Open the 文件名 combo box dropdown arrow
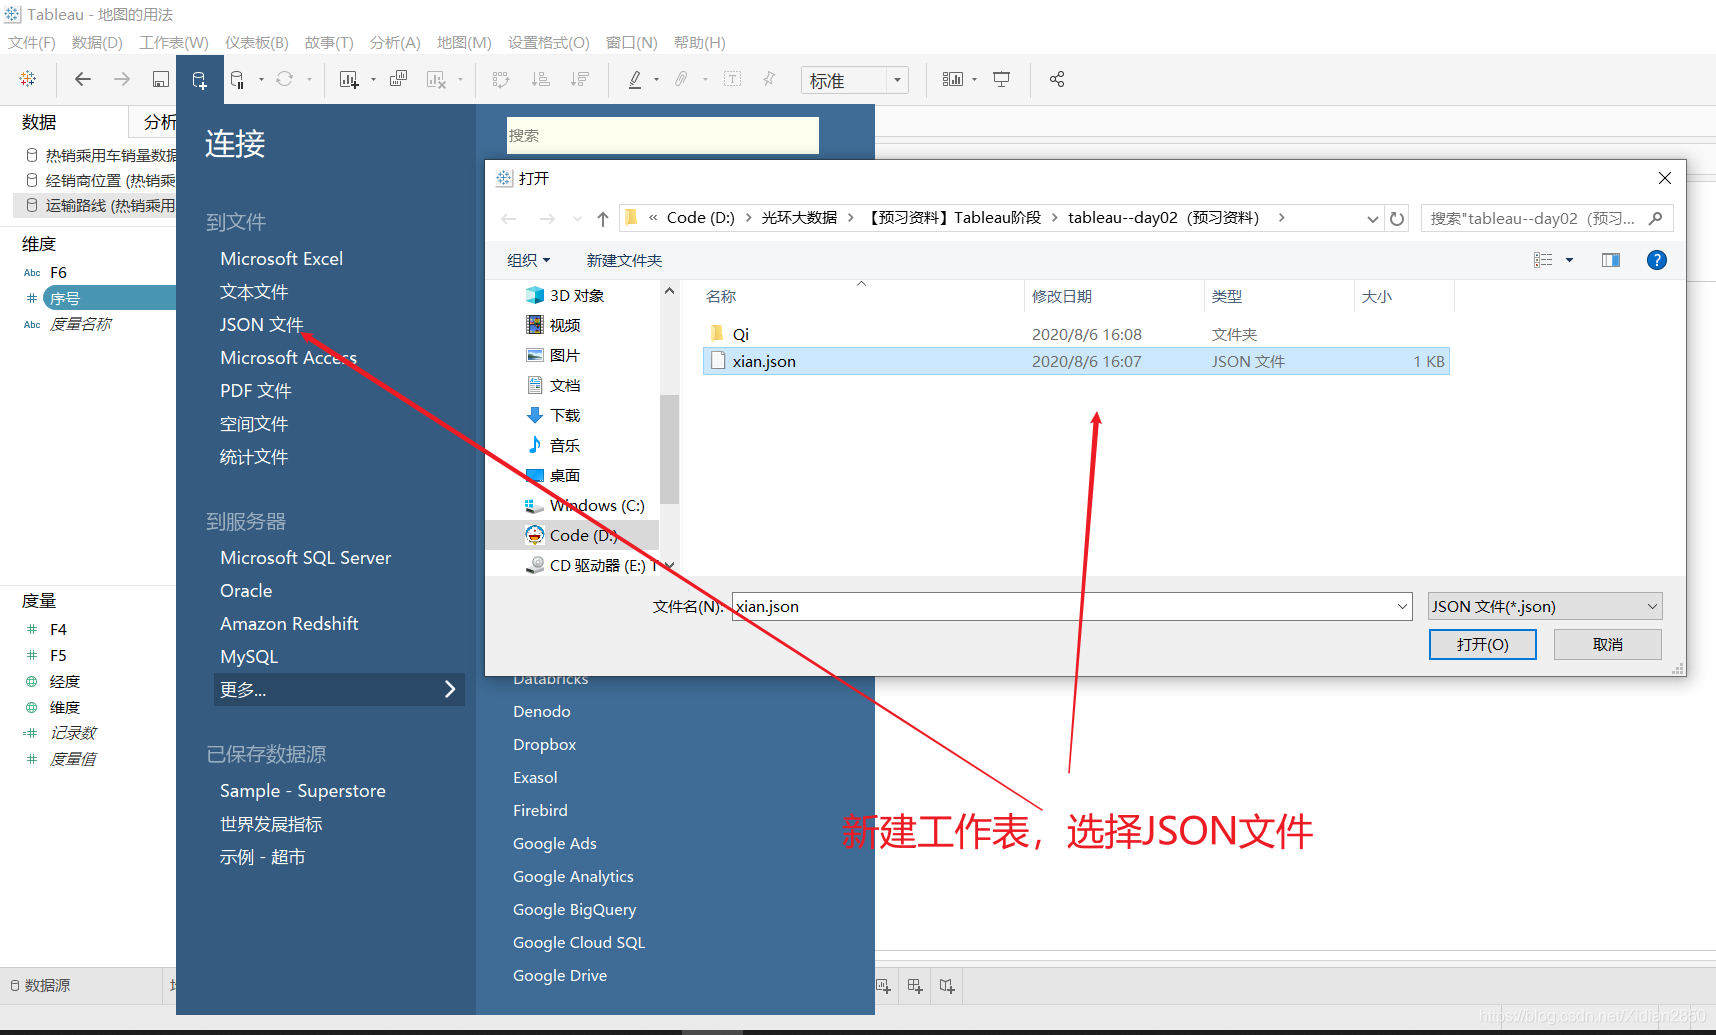 click(1402, 607)
